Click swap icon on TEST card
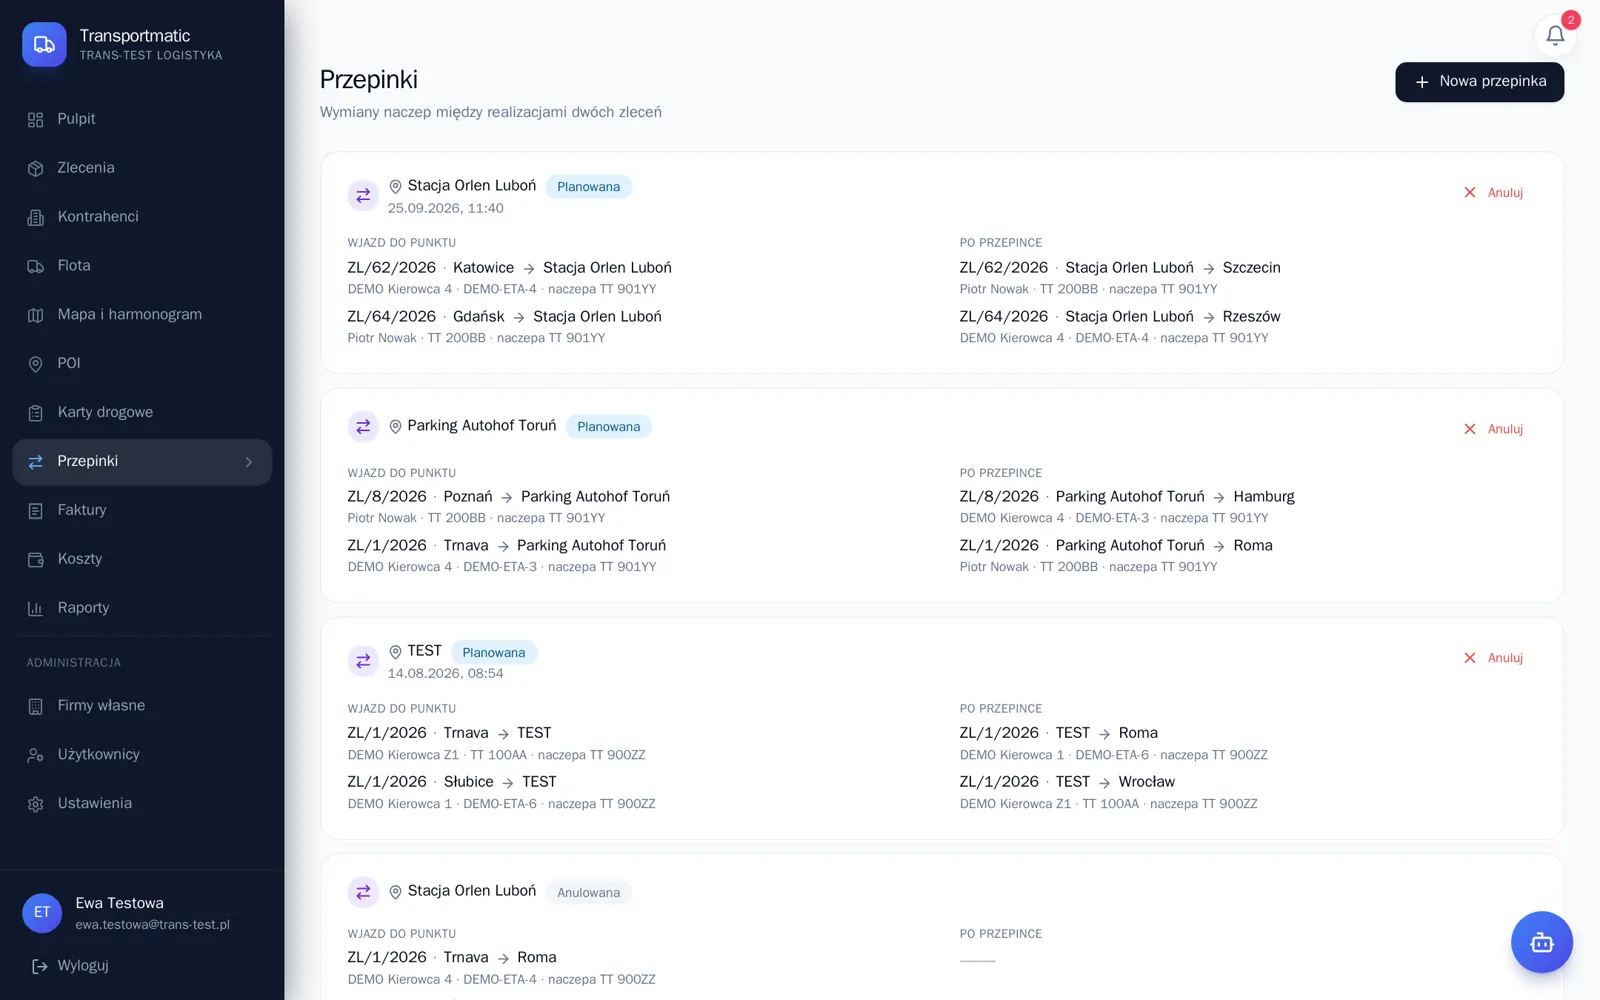This screenshot has width=1600, height=1000. pyautogui.click(x=363, y=661)
